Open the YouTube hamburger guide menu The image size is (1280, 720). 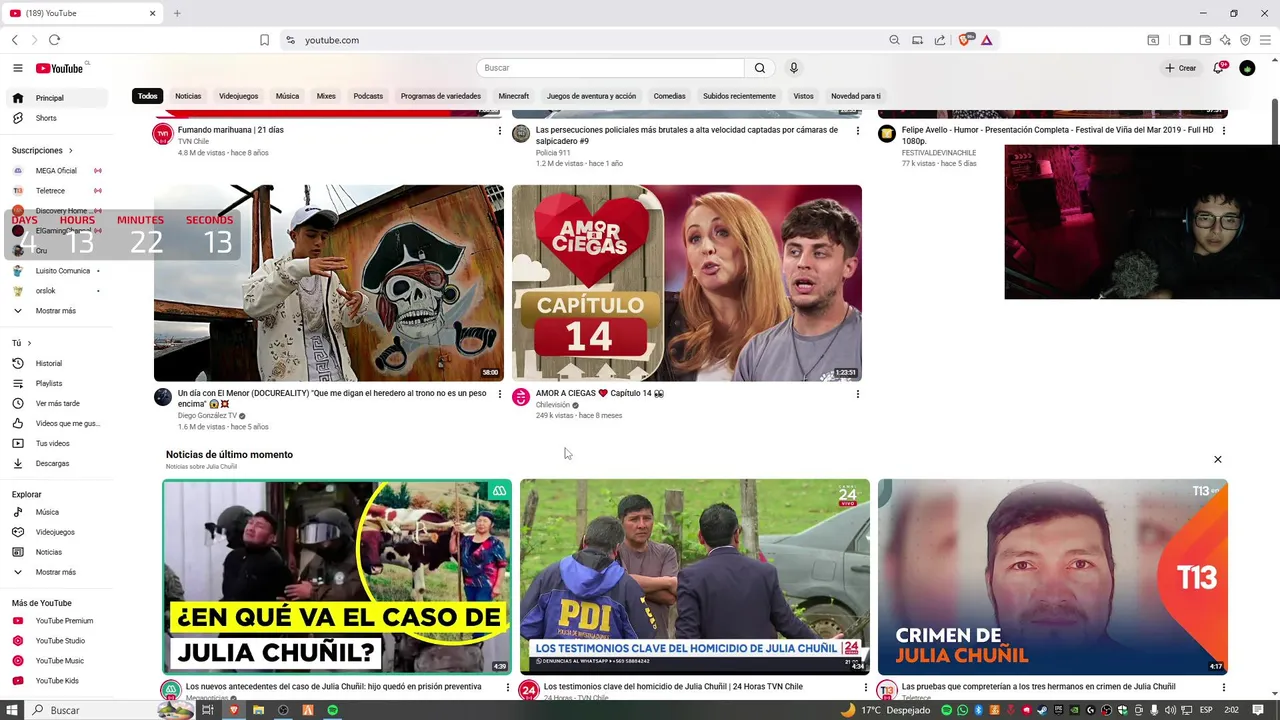(x=18, y=68)
